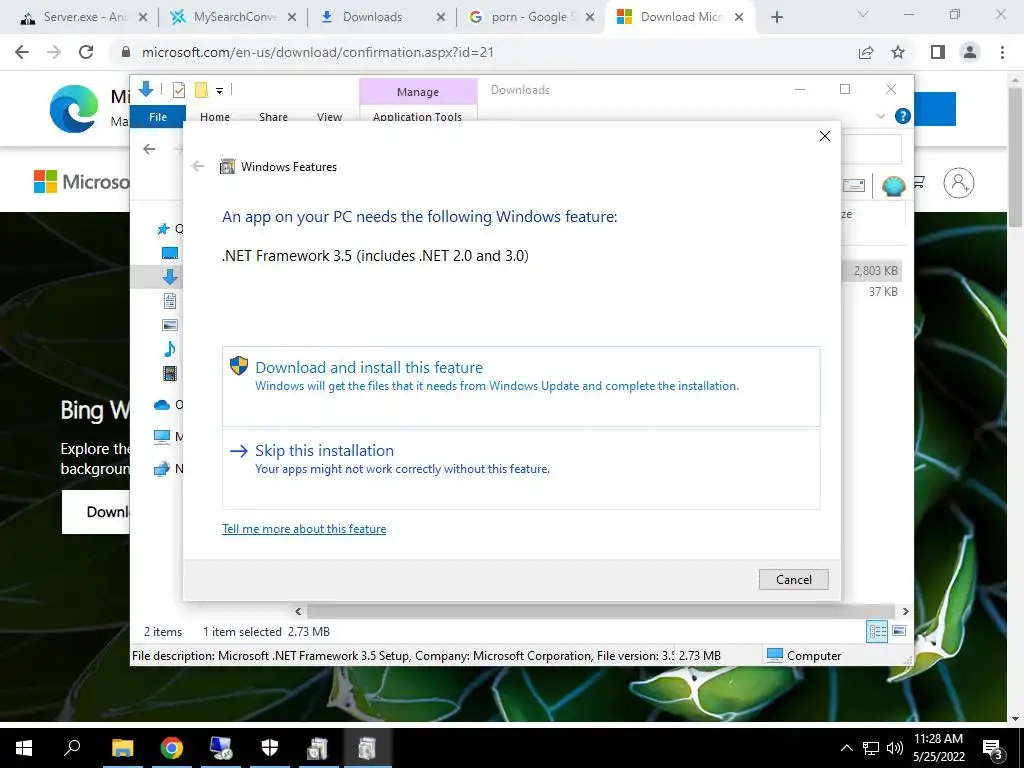Select This PC monitor in navigation pane
Viewport: 1024px width, 768px height.
(162, 436)
